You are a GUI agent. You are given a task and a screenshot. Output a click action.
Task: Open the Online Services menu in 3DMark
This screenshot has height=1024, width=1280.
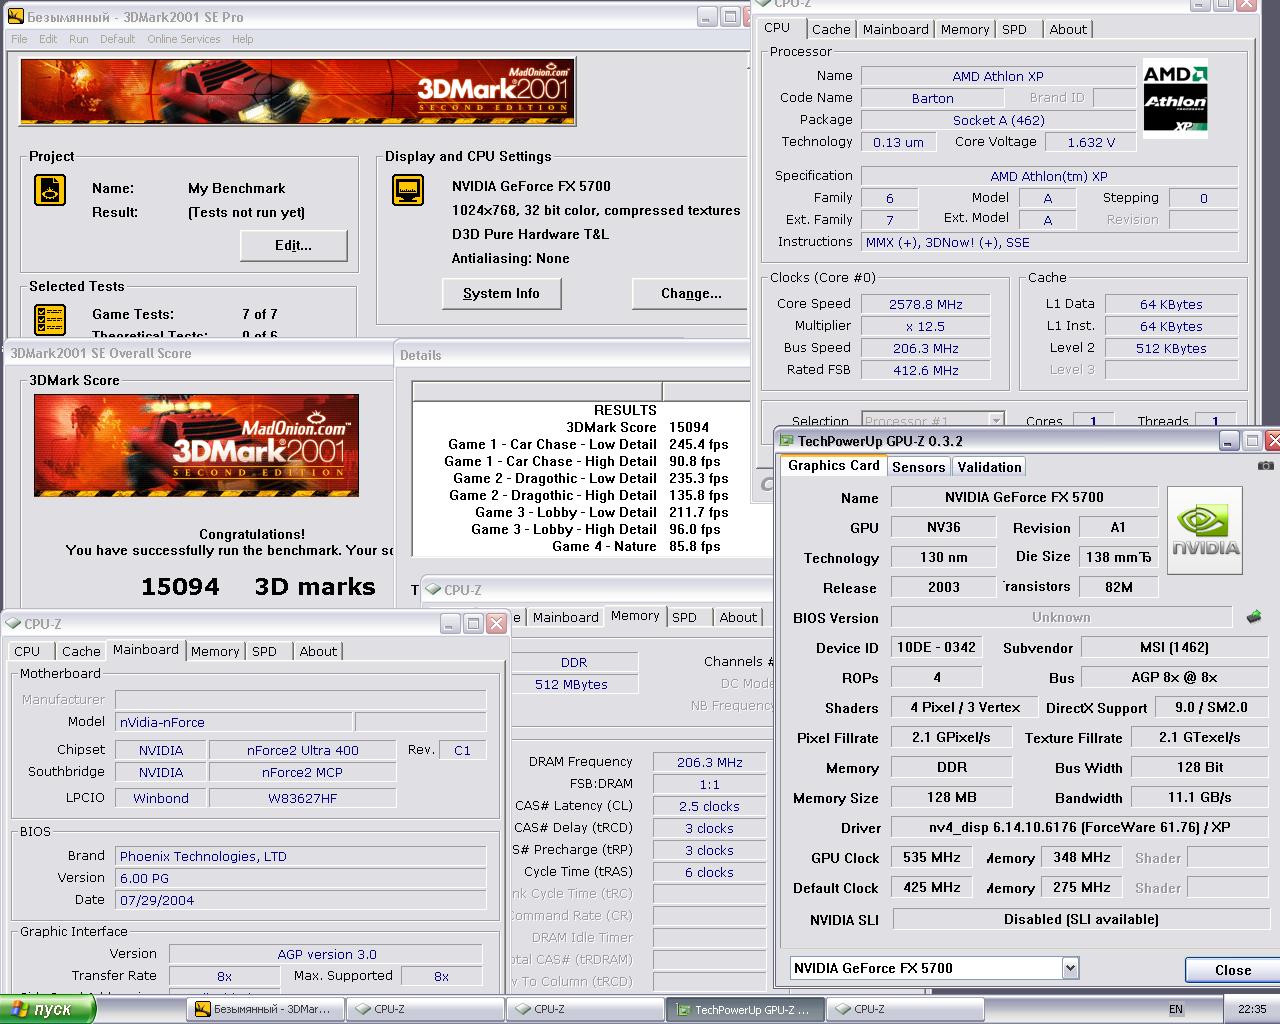coord(184,39)
